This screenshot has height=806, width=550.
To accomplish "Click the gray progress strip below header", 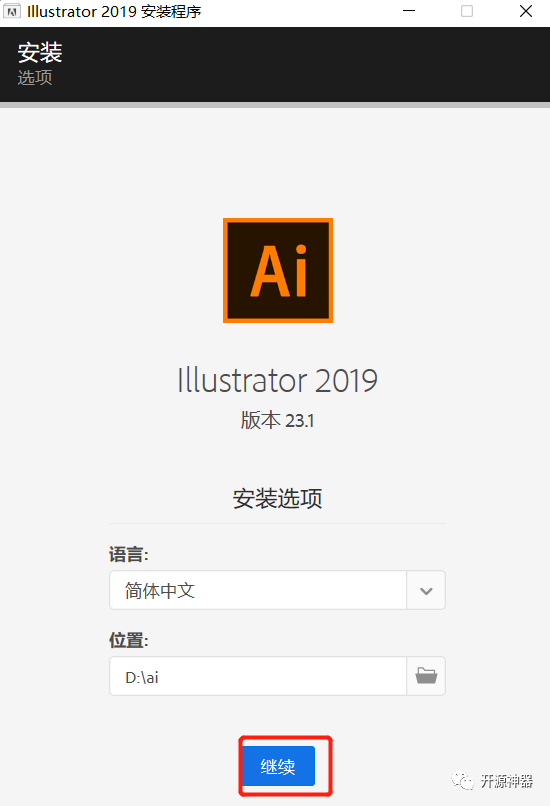I will pos(275,105).
